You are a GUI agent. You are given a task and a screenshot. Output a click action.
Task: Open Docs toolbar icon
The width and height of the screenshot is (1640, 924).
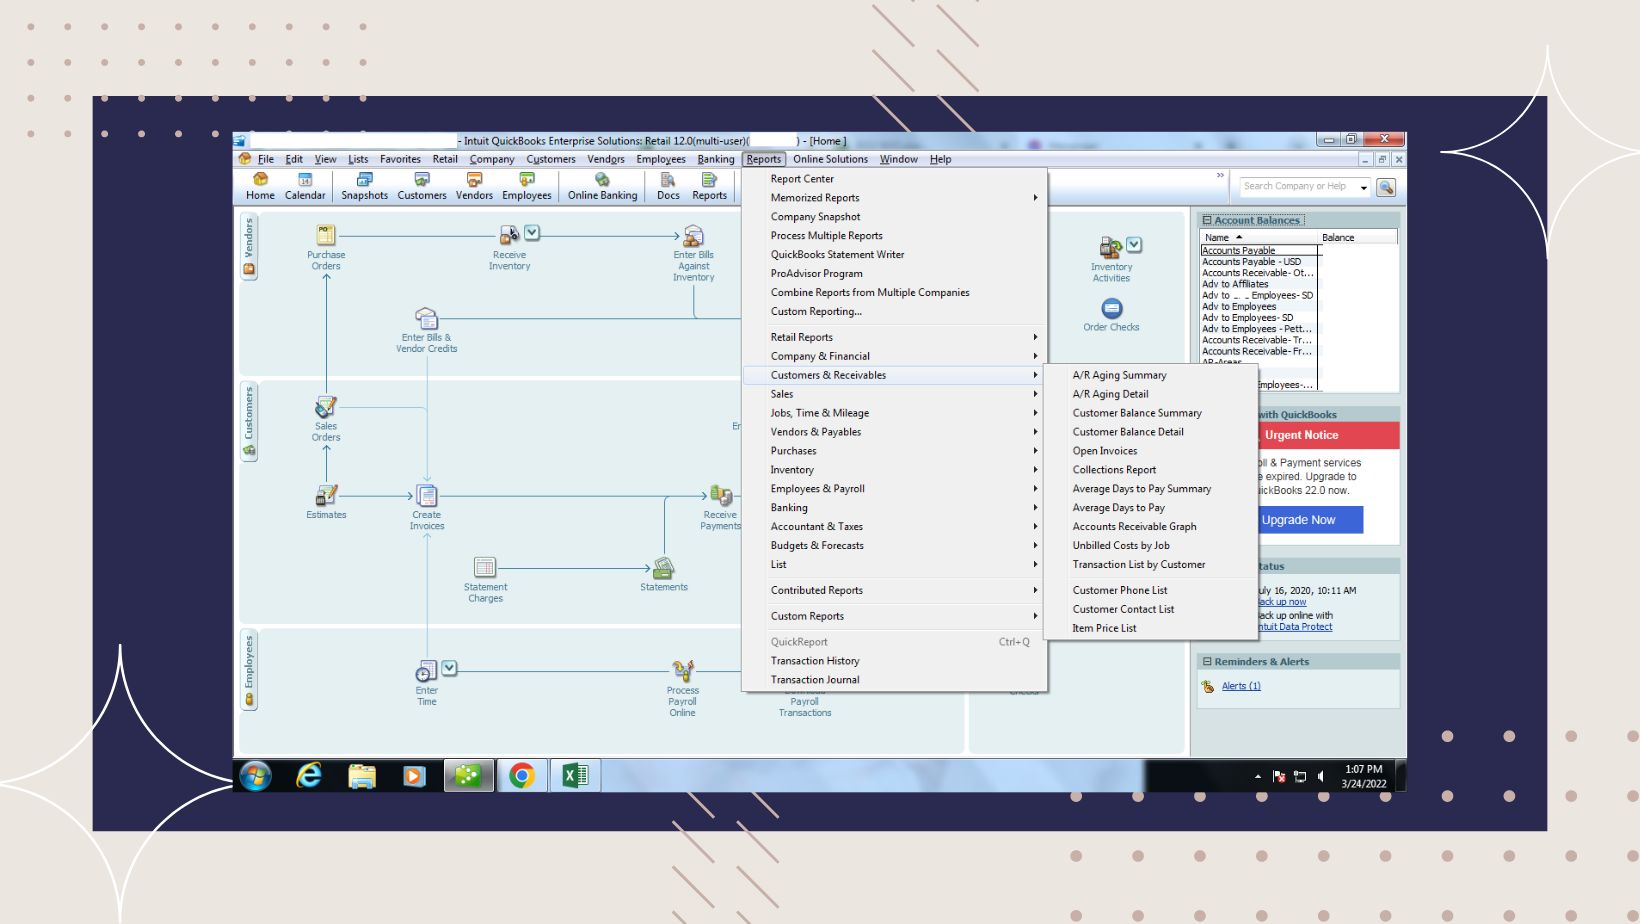click(668, 186)
